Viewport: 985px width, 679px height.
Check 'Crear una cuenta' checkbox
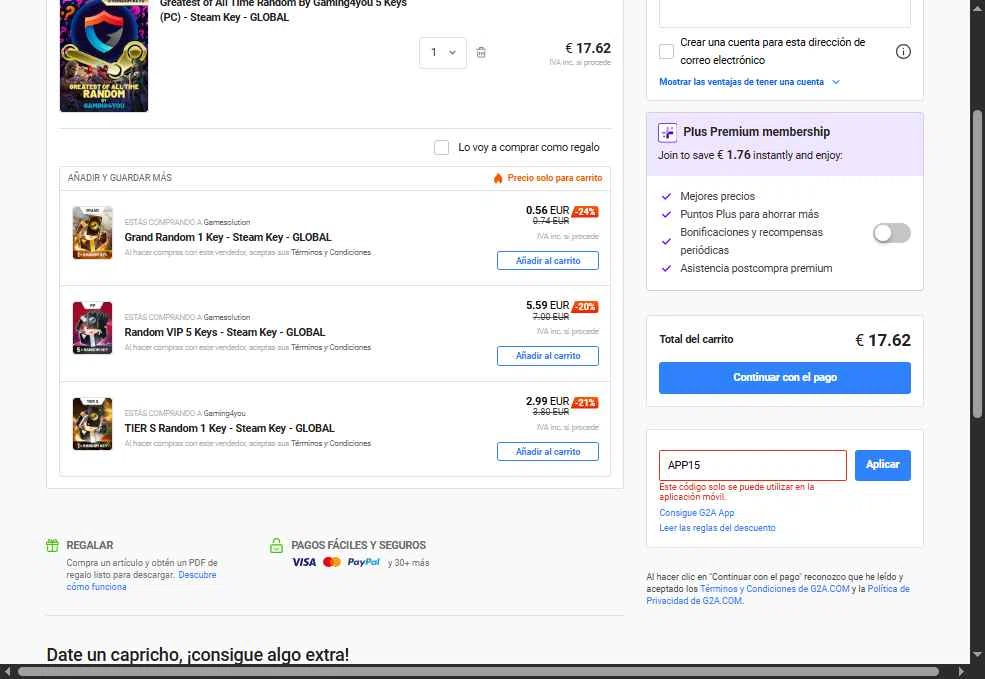click(667, 52)
